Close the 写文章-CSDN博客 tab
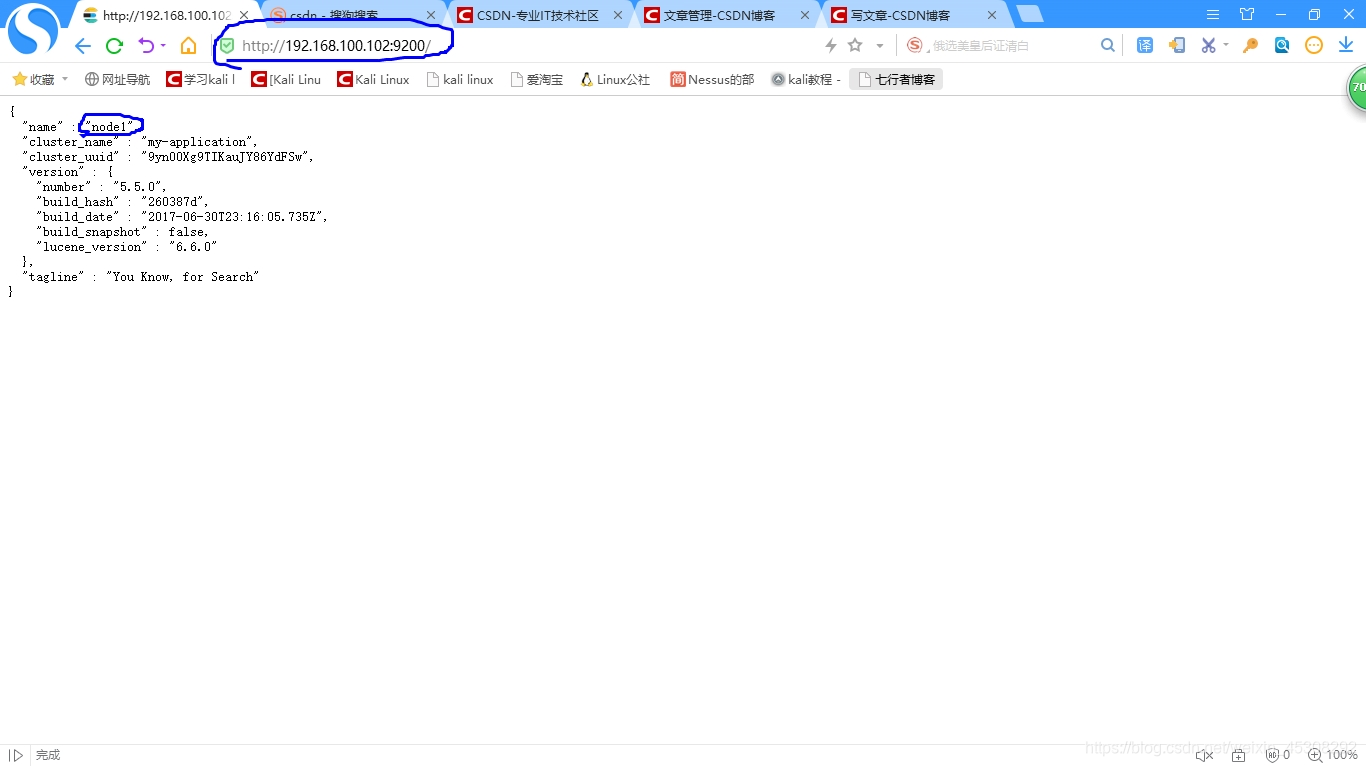This screenshot has width=1366, height=766. tap(992, 16)
